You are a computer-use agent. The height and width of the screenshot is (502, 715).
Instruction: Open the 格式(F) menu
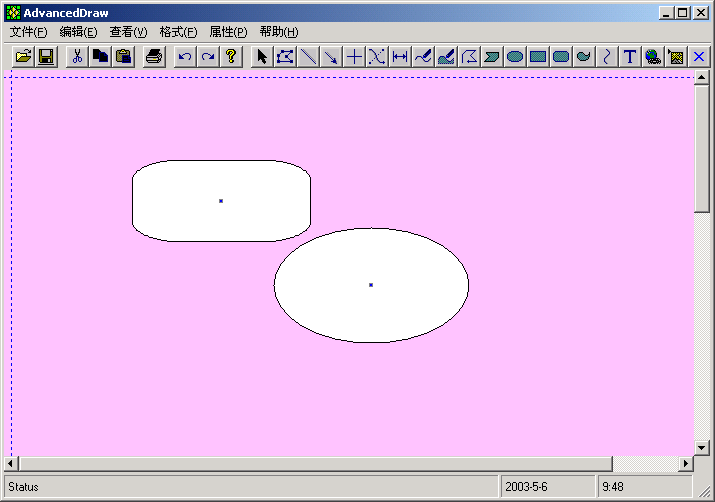click(178, 32)
